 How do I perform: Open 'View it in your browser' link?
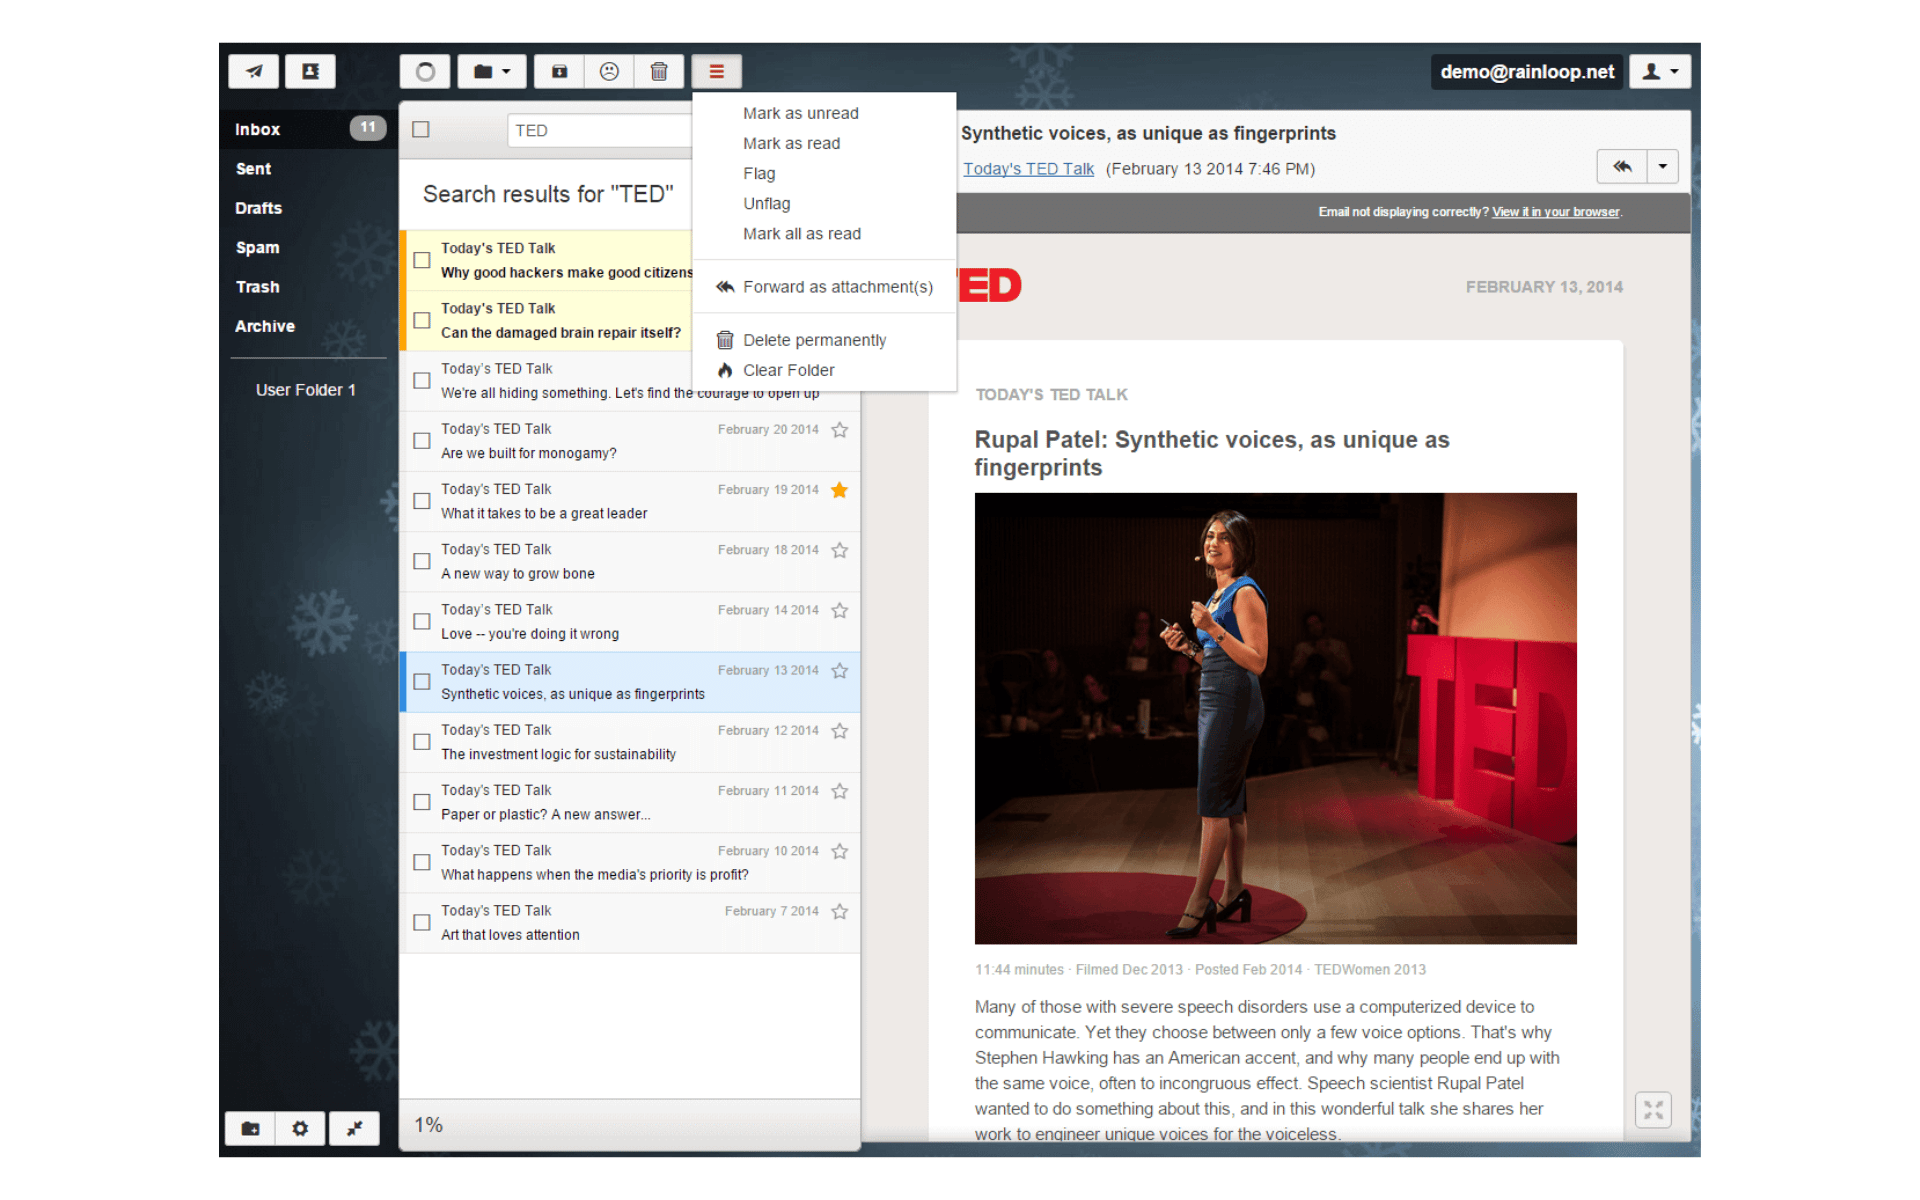[1556, 212]
